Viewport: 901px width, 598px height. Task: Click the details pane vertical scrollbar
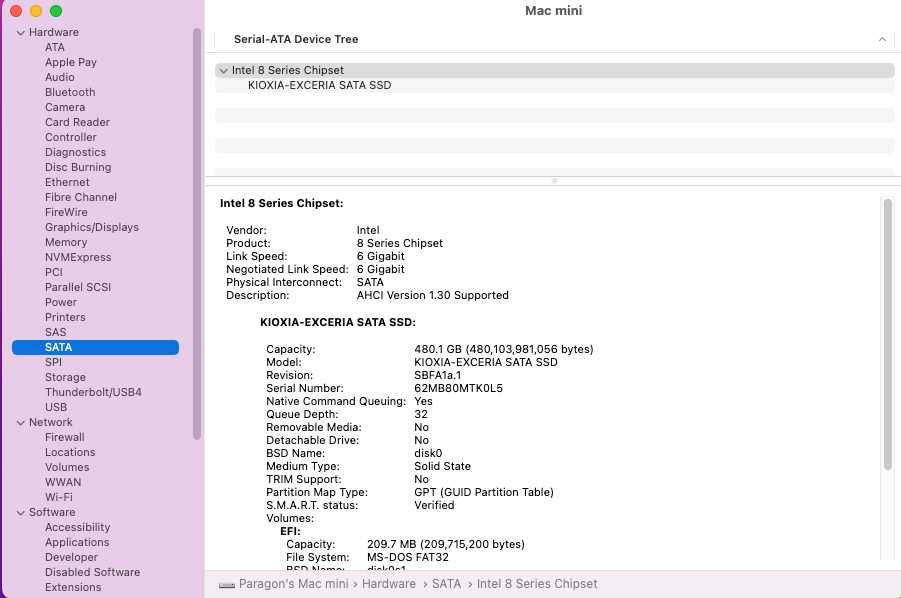(x=888, y=334)
